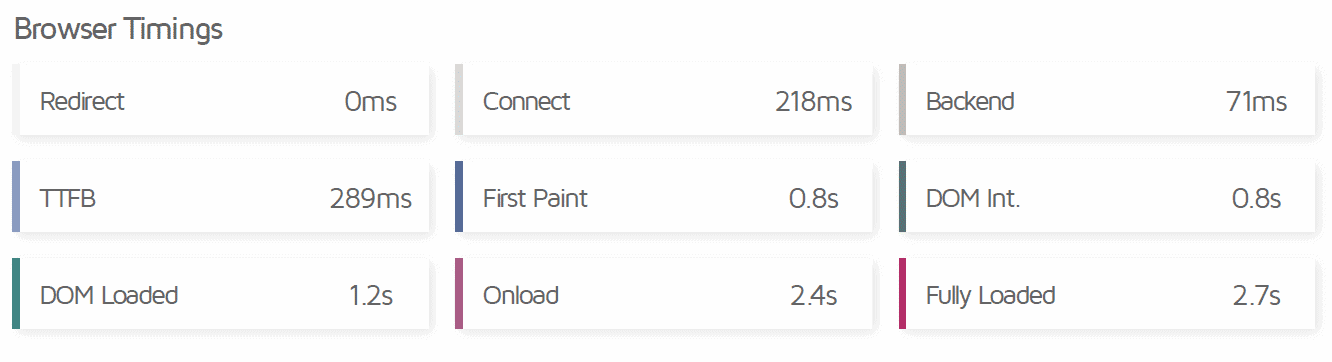
Task: Select the Onload timing card
Action: coord(664,294)
